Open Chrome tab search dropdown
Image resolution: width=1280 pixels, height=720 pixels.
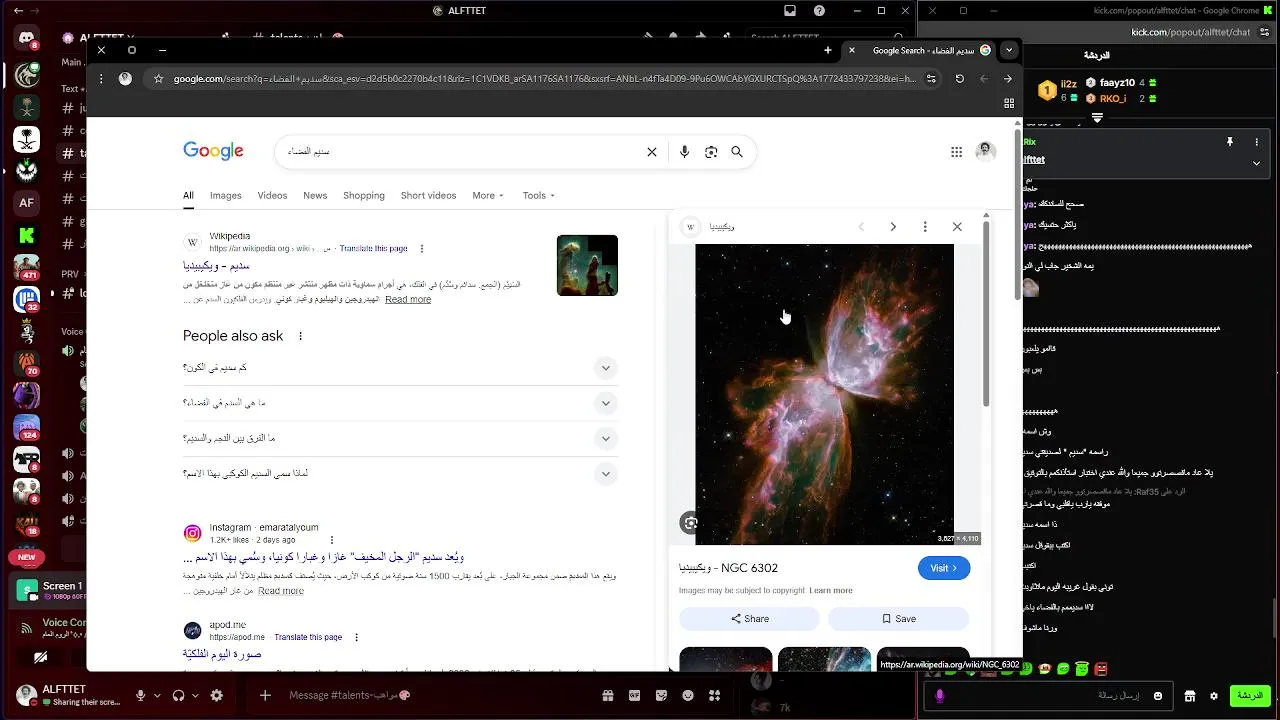coord(1009,50)
